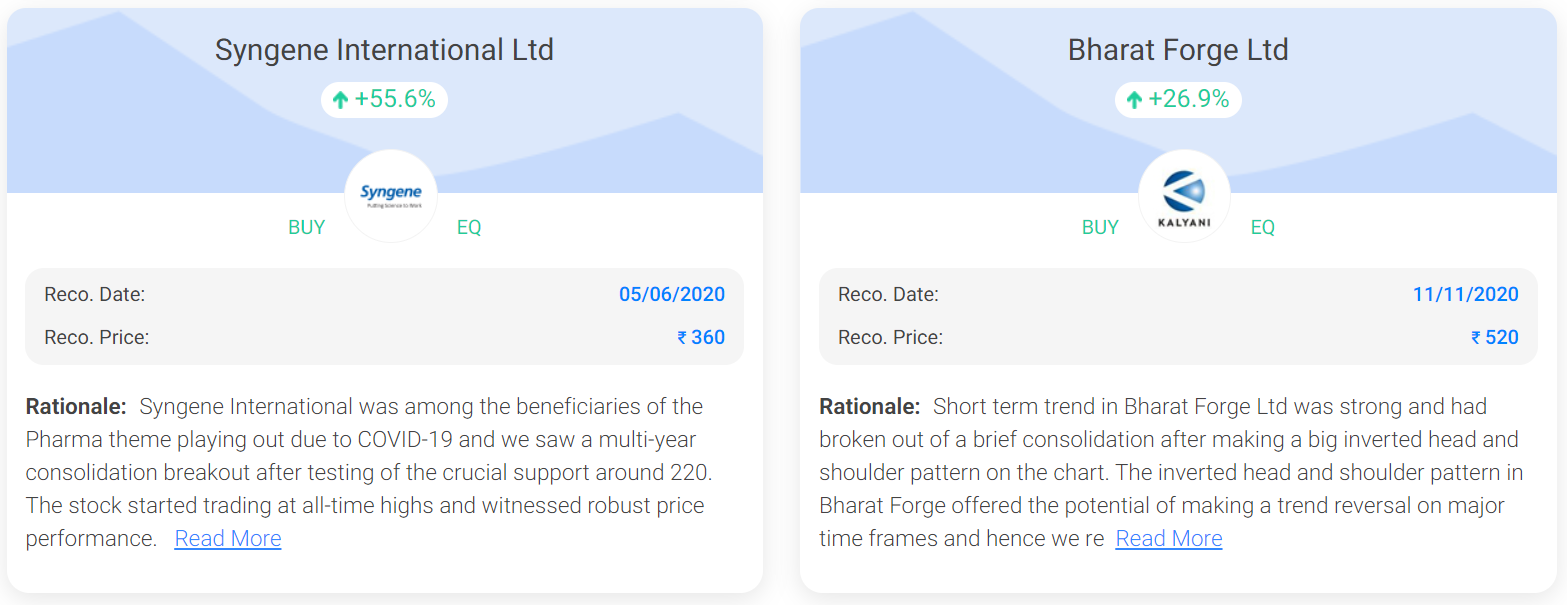
Task: Click the BUY label on Syngene card
Action: pos(307,227)
